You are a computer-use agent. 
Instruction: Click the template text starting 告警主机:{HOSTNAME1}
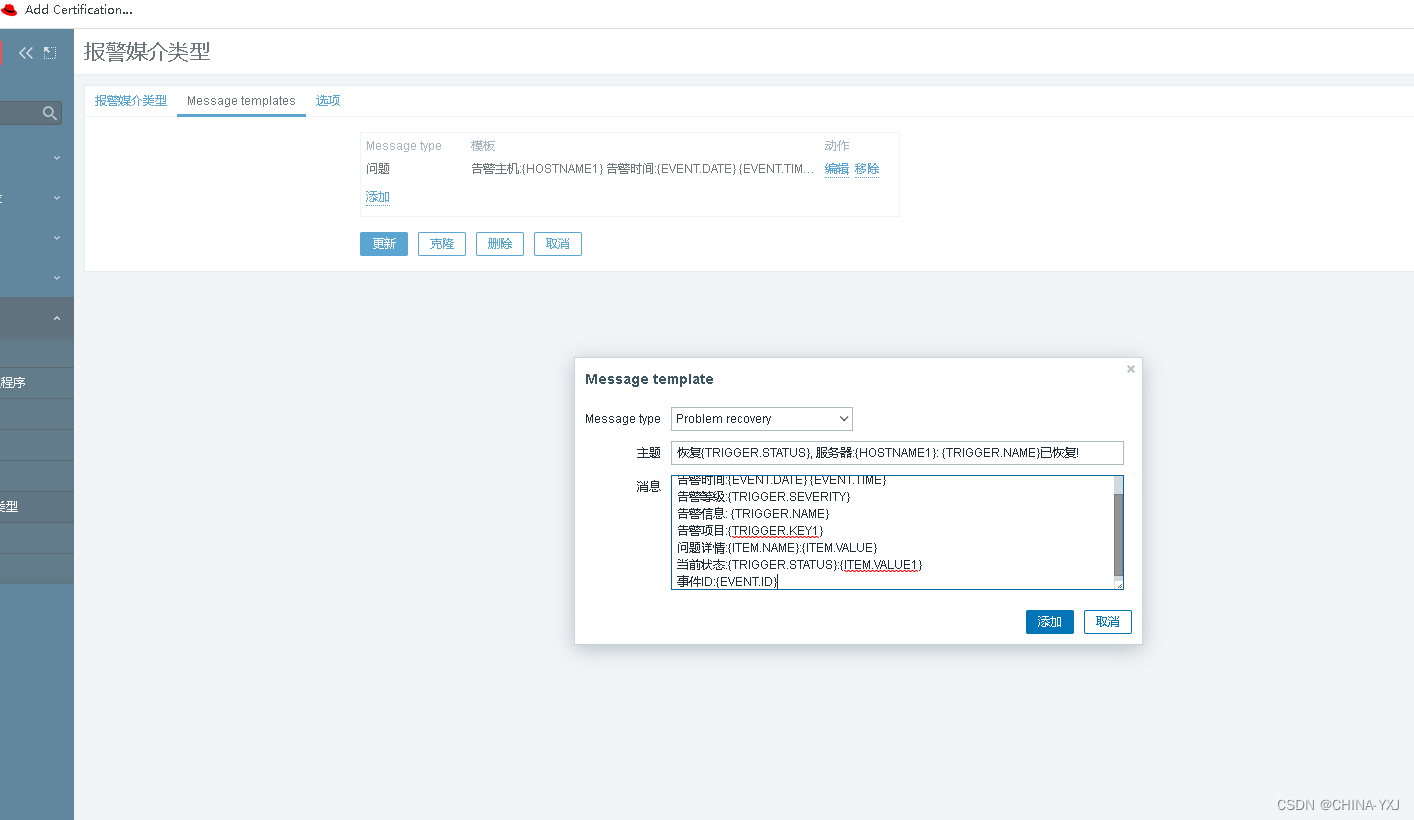[643, 169]
